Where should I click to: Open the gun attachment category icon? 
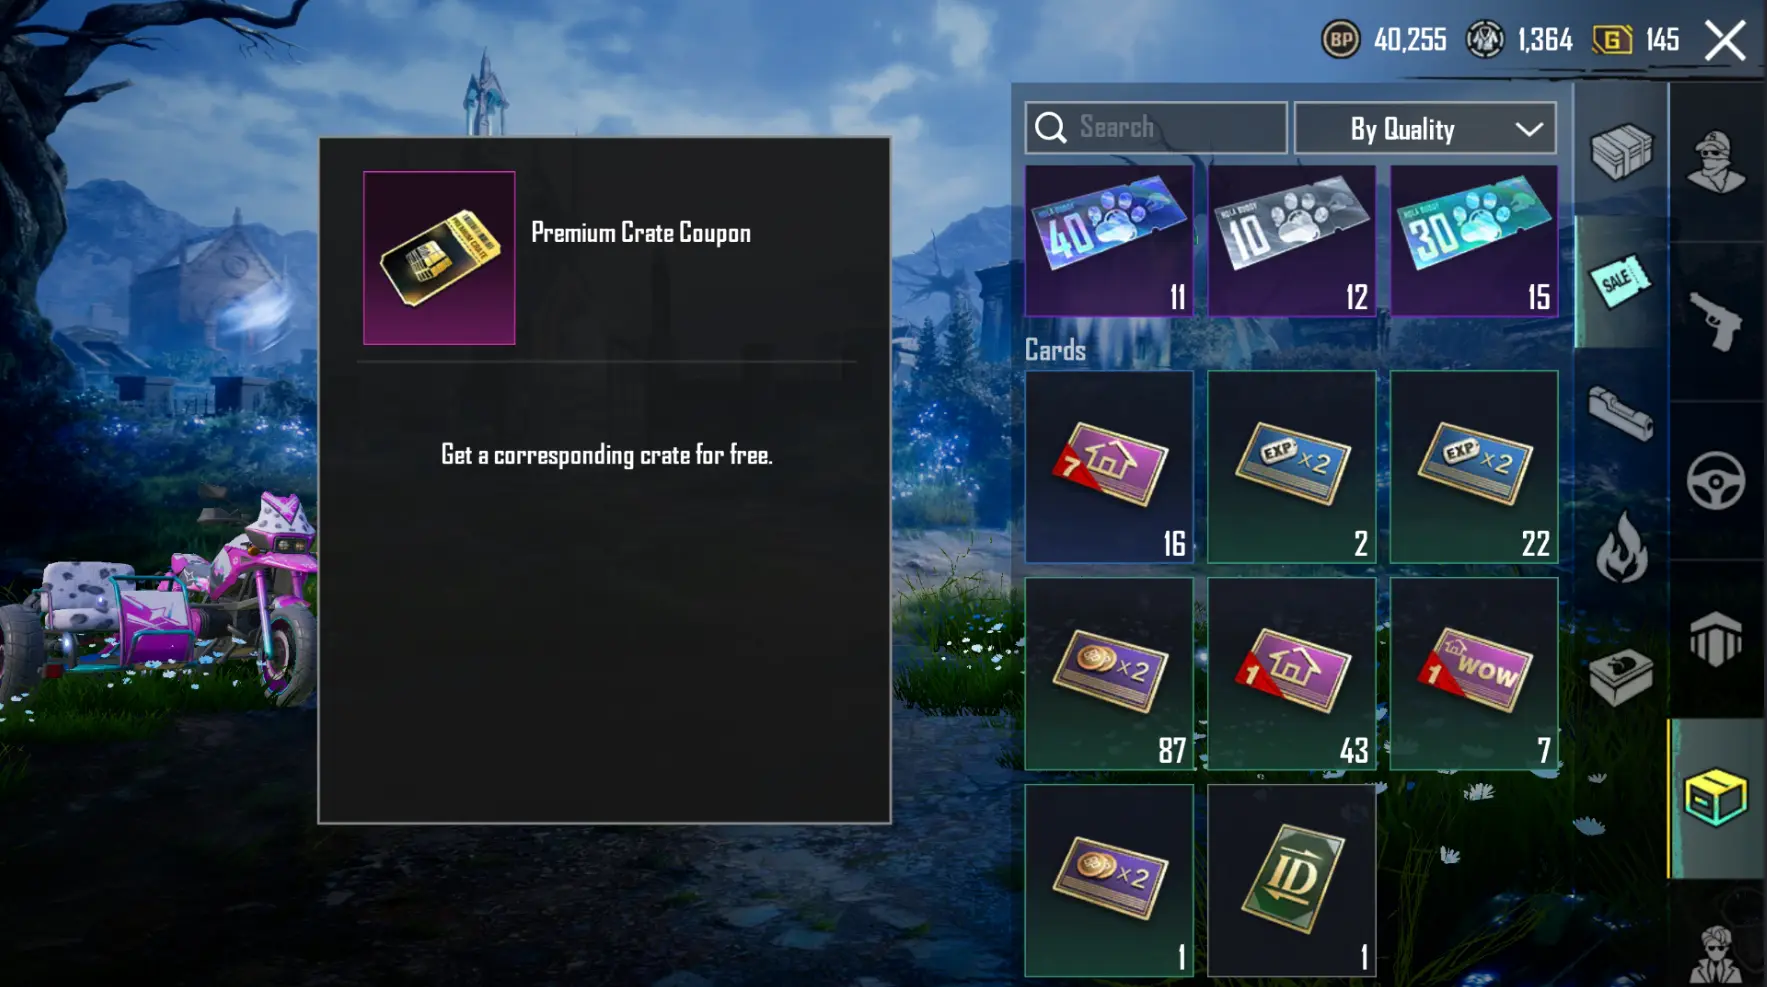[x=1621, y=413]
